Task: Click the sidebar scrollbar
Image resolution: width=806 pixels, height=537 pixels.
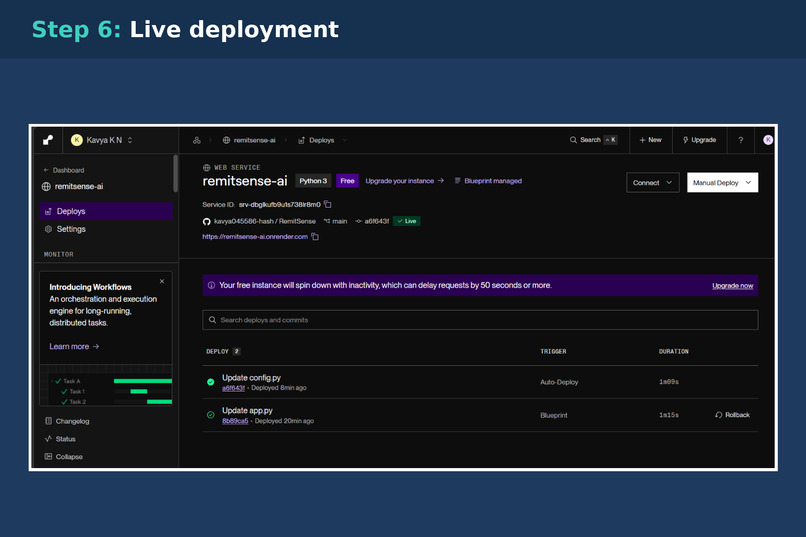Action: pyautogui.click(x=176, y=173)
